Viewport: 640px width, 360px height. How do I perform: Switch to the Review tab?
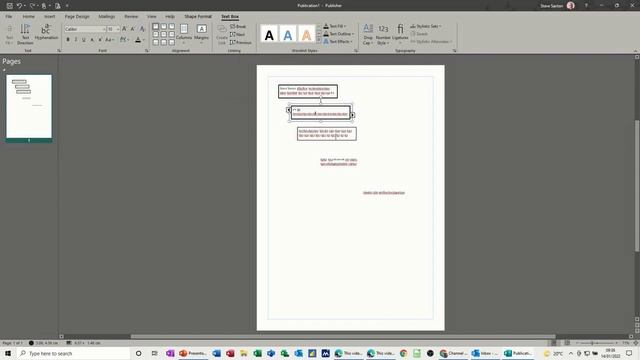coord(131,17)
